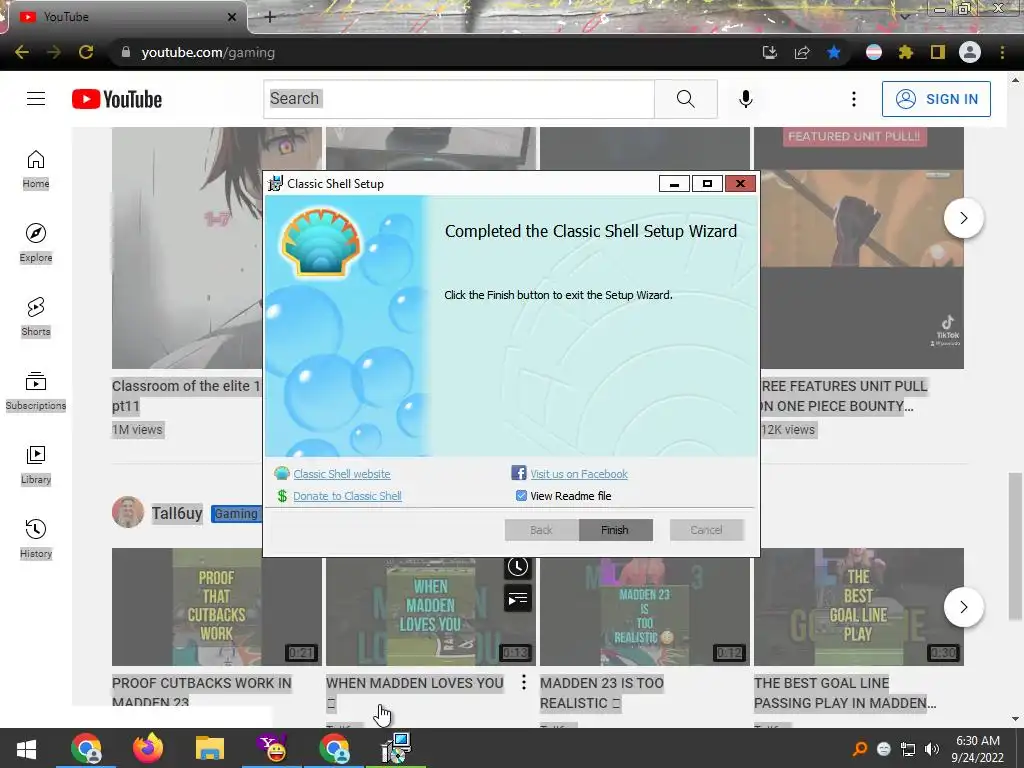
Task: Click the volume speaker tray icon
Action: click(933, 749)
